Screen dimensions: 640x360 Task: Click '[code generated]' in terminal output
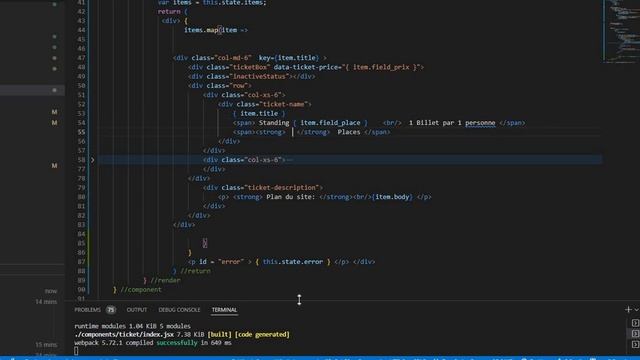click(262, 335)
